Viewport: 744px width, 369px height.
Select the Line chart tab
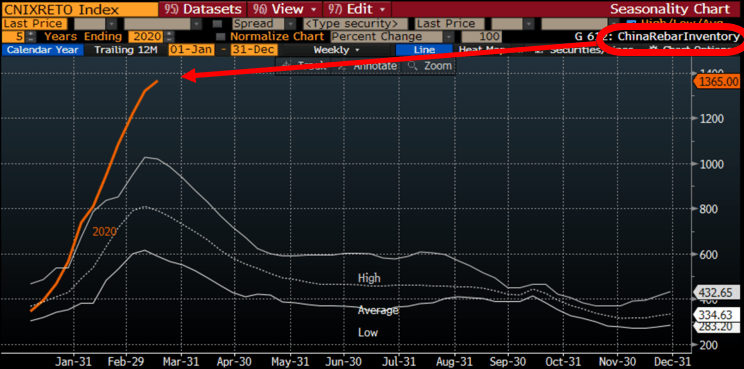pyautogui.click(x=424, y=50)
